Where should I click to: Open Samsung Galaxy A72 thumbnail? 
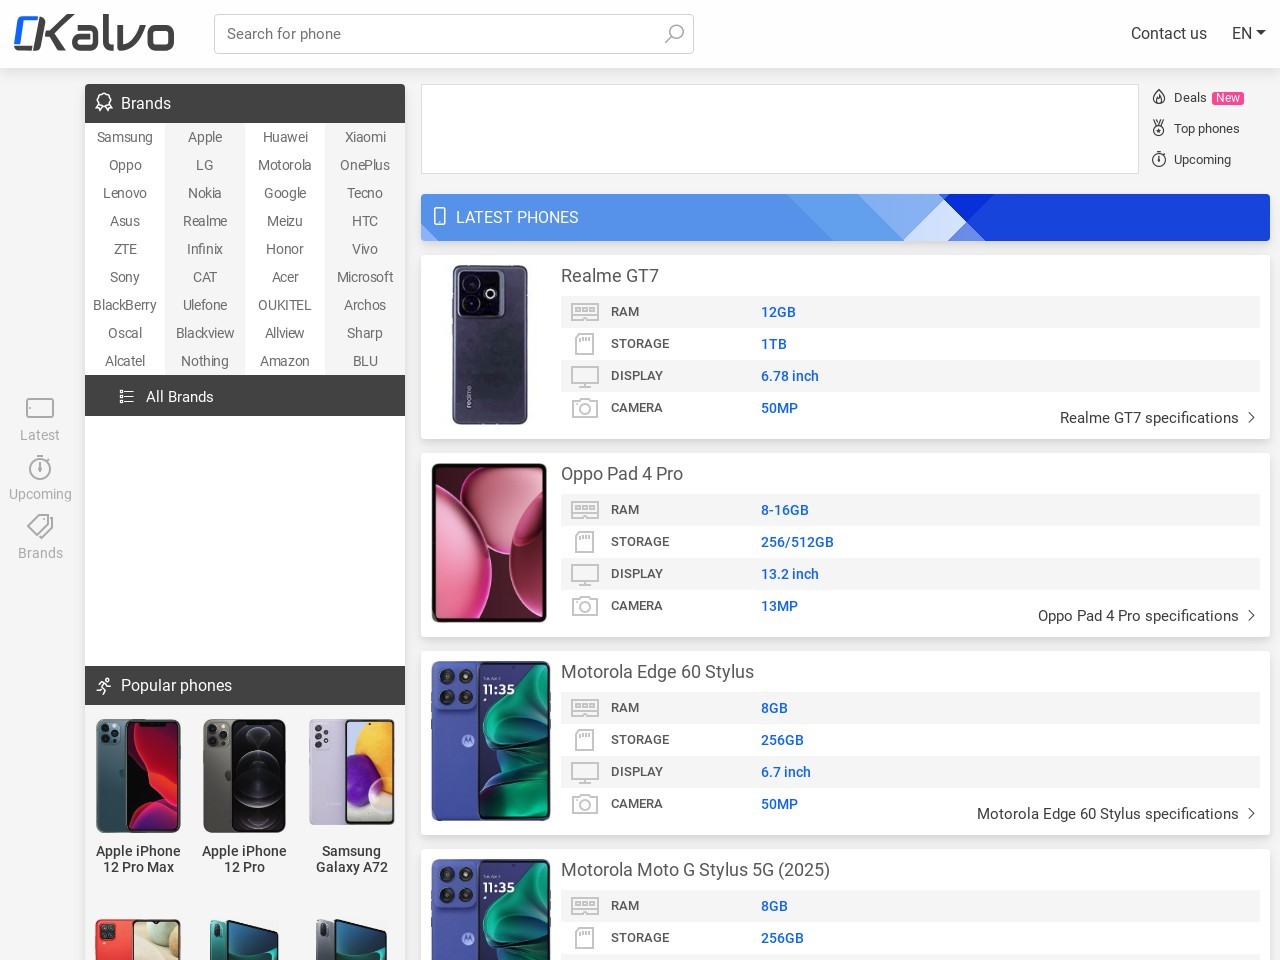[352, 772]
